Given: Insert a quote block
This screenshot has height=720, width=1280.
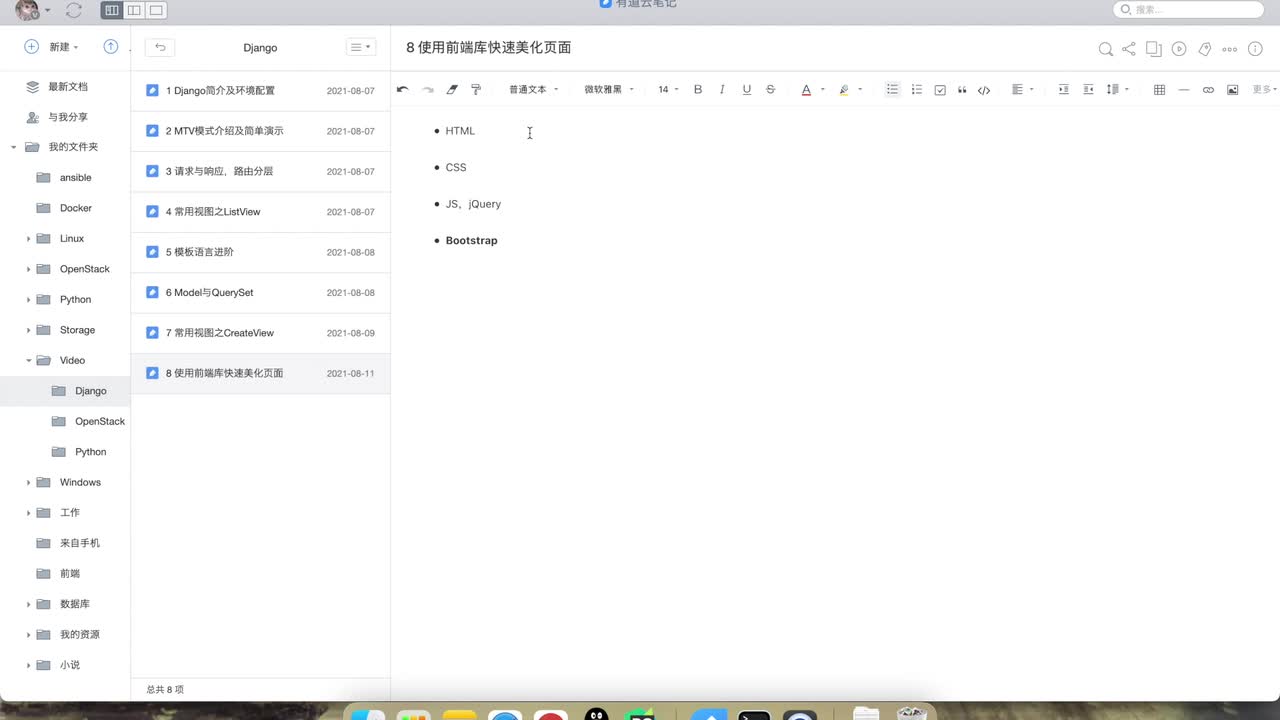Looking at the screenshot, I should (962, 90).
